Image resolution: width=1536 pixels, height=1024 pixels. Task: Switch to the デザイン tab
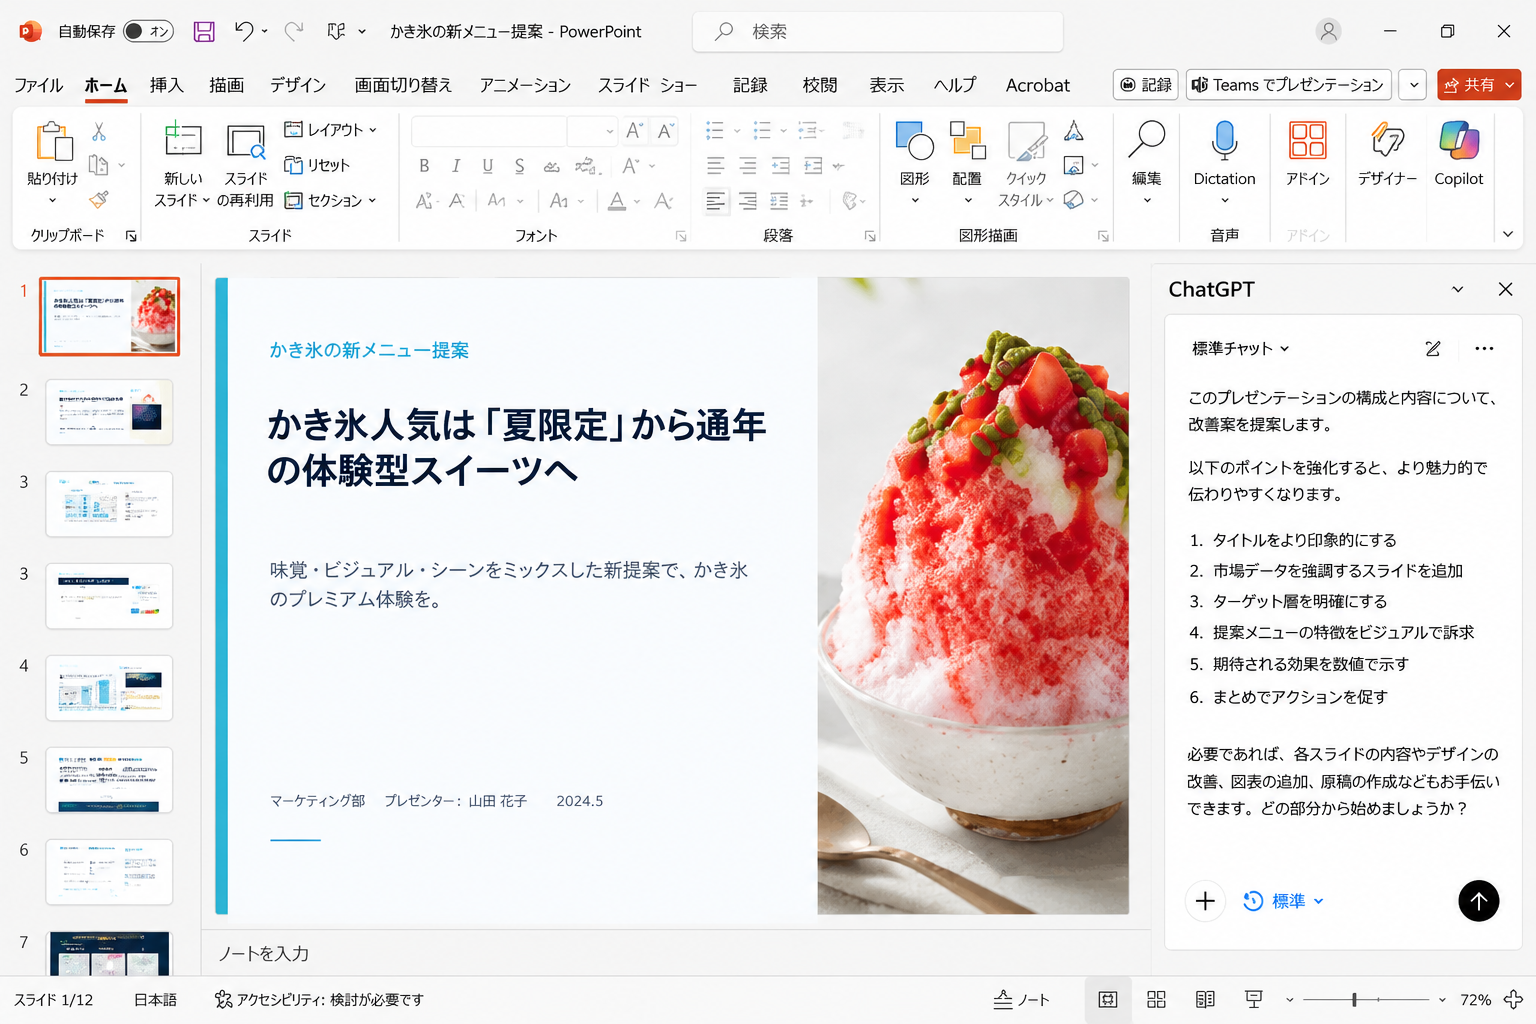298,85
